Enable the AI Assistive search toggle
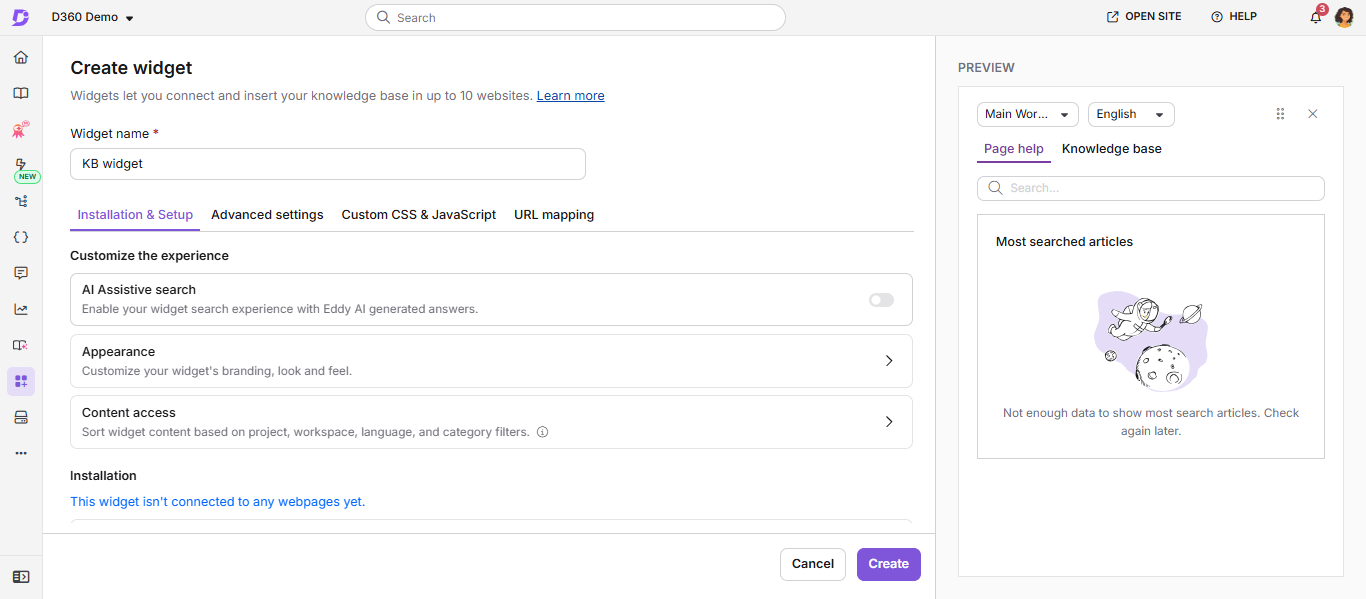The width and height of the screenshot is (1366, 599). (x=881, y=300)
